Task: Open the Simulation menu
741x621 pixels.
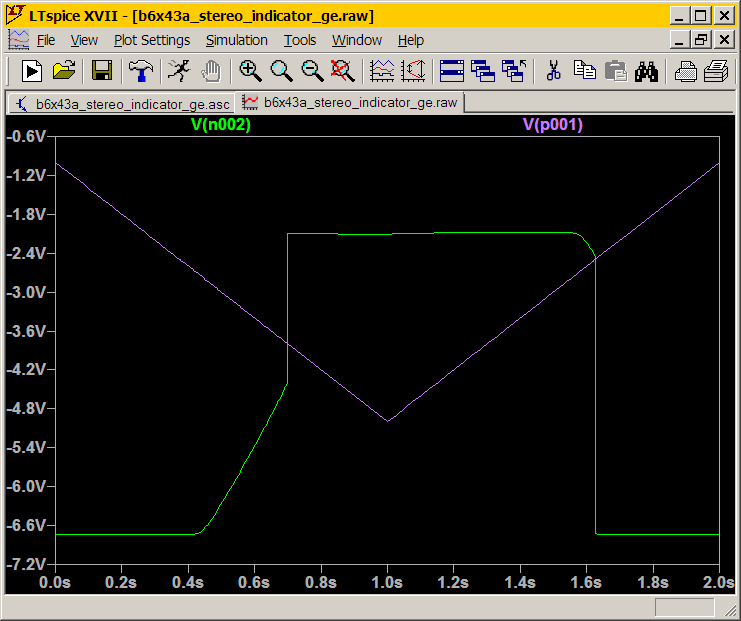Action: point(237,40)
